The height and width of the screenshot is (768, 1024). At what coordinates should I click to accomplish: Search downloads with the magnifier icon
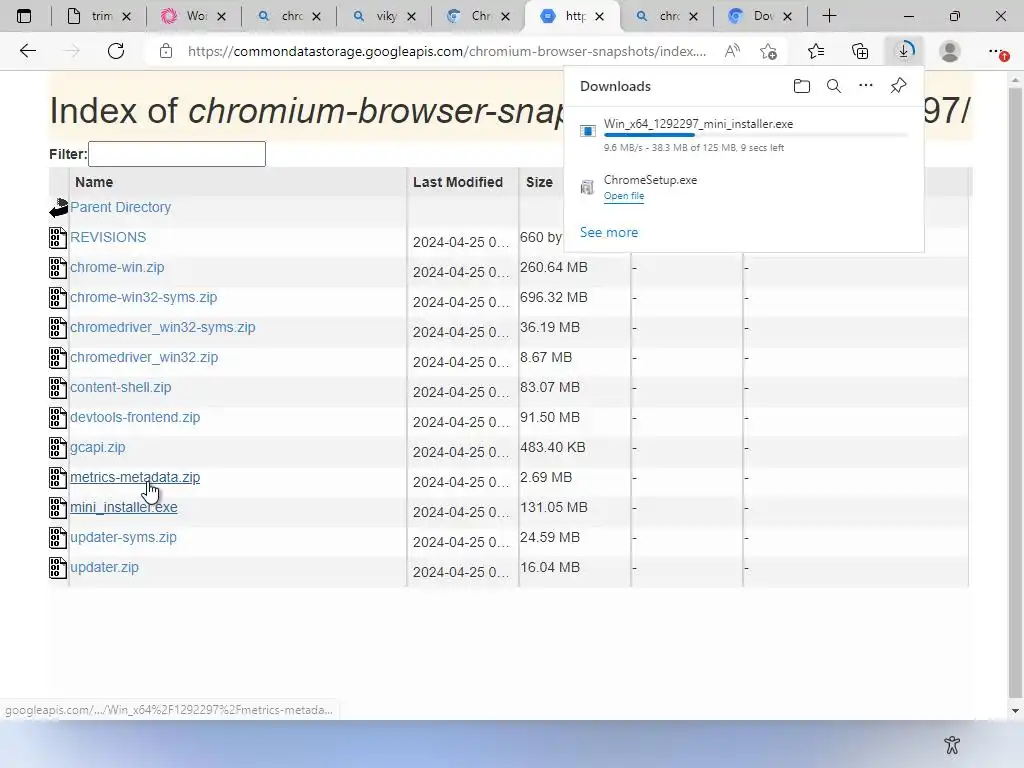click(834, 86)
